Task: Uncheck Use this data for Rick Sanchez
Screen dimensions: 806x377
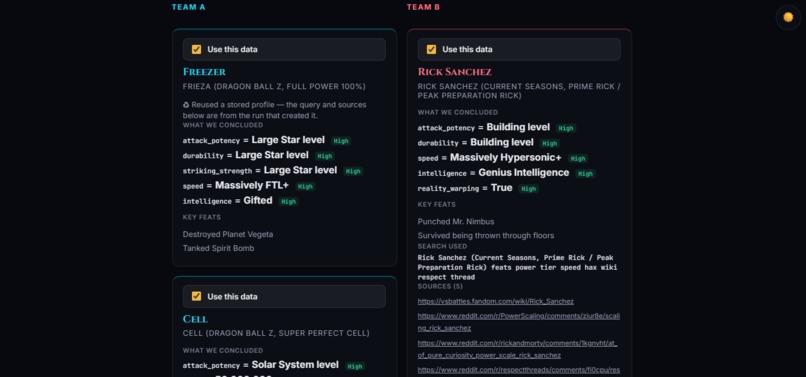Action: click(x=431, y=49)
